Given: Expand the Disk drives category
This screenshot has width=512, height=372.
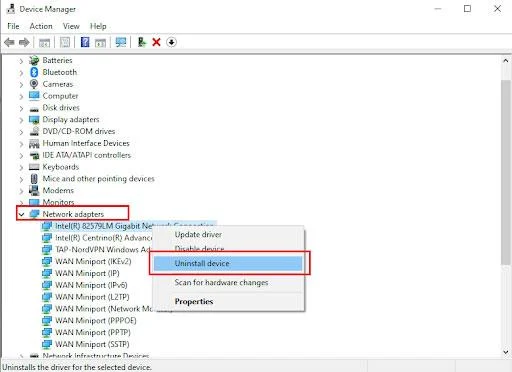Looking at the screenshot, I should [21, 109].
